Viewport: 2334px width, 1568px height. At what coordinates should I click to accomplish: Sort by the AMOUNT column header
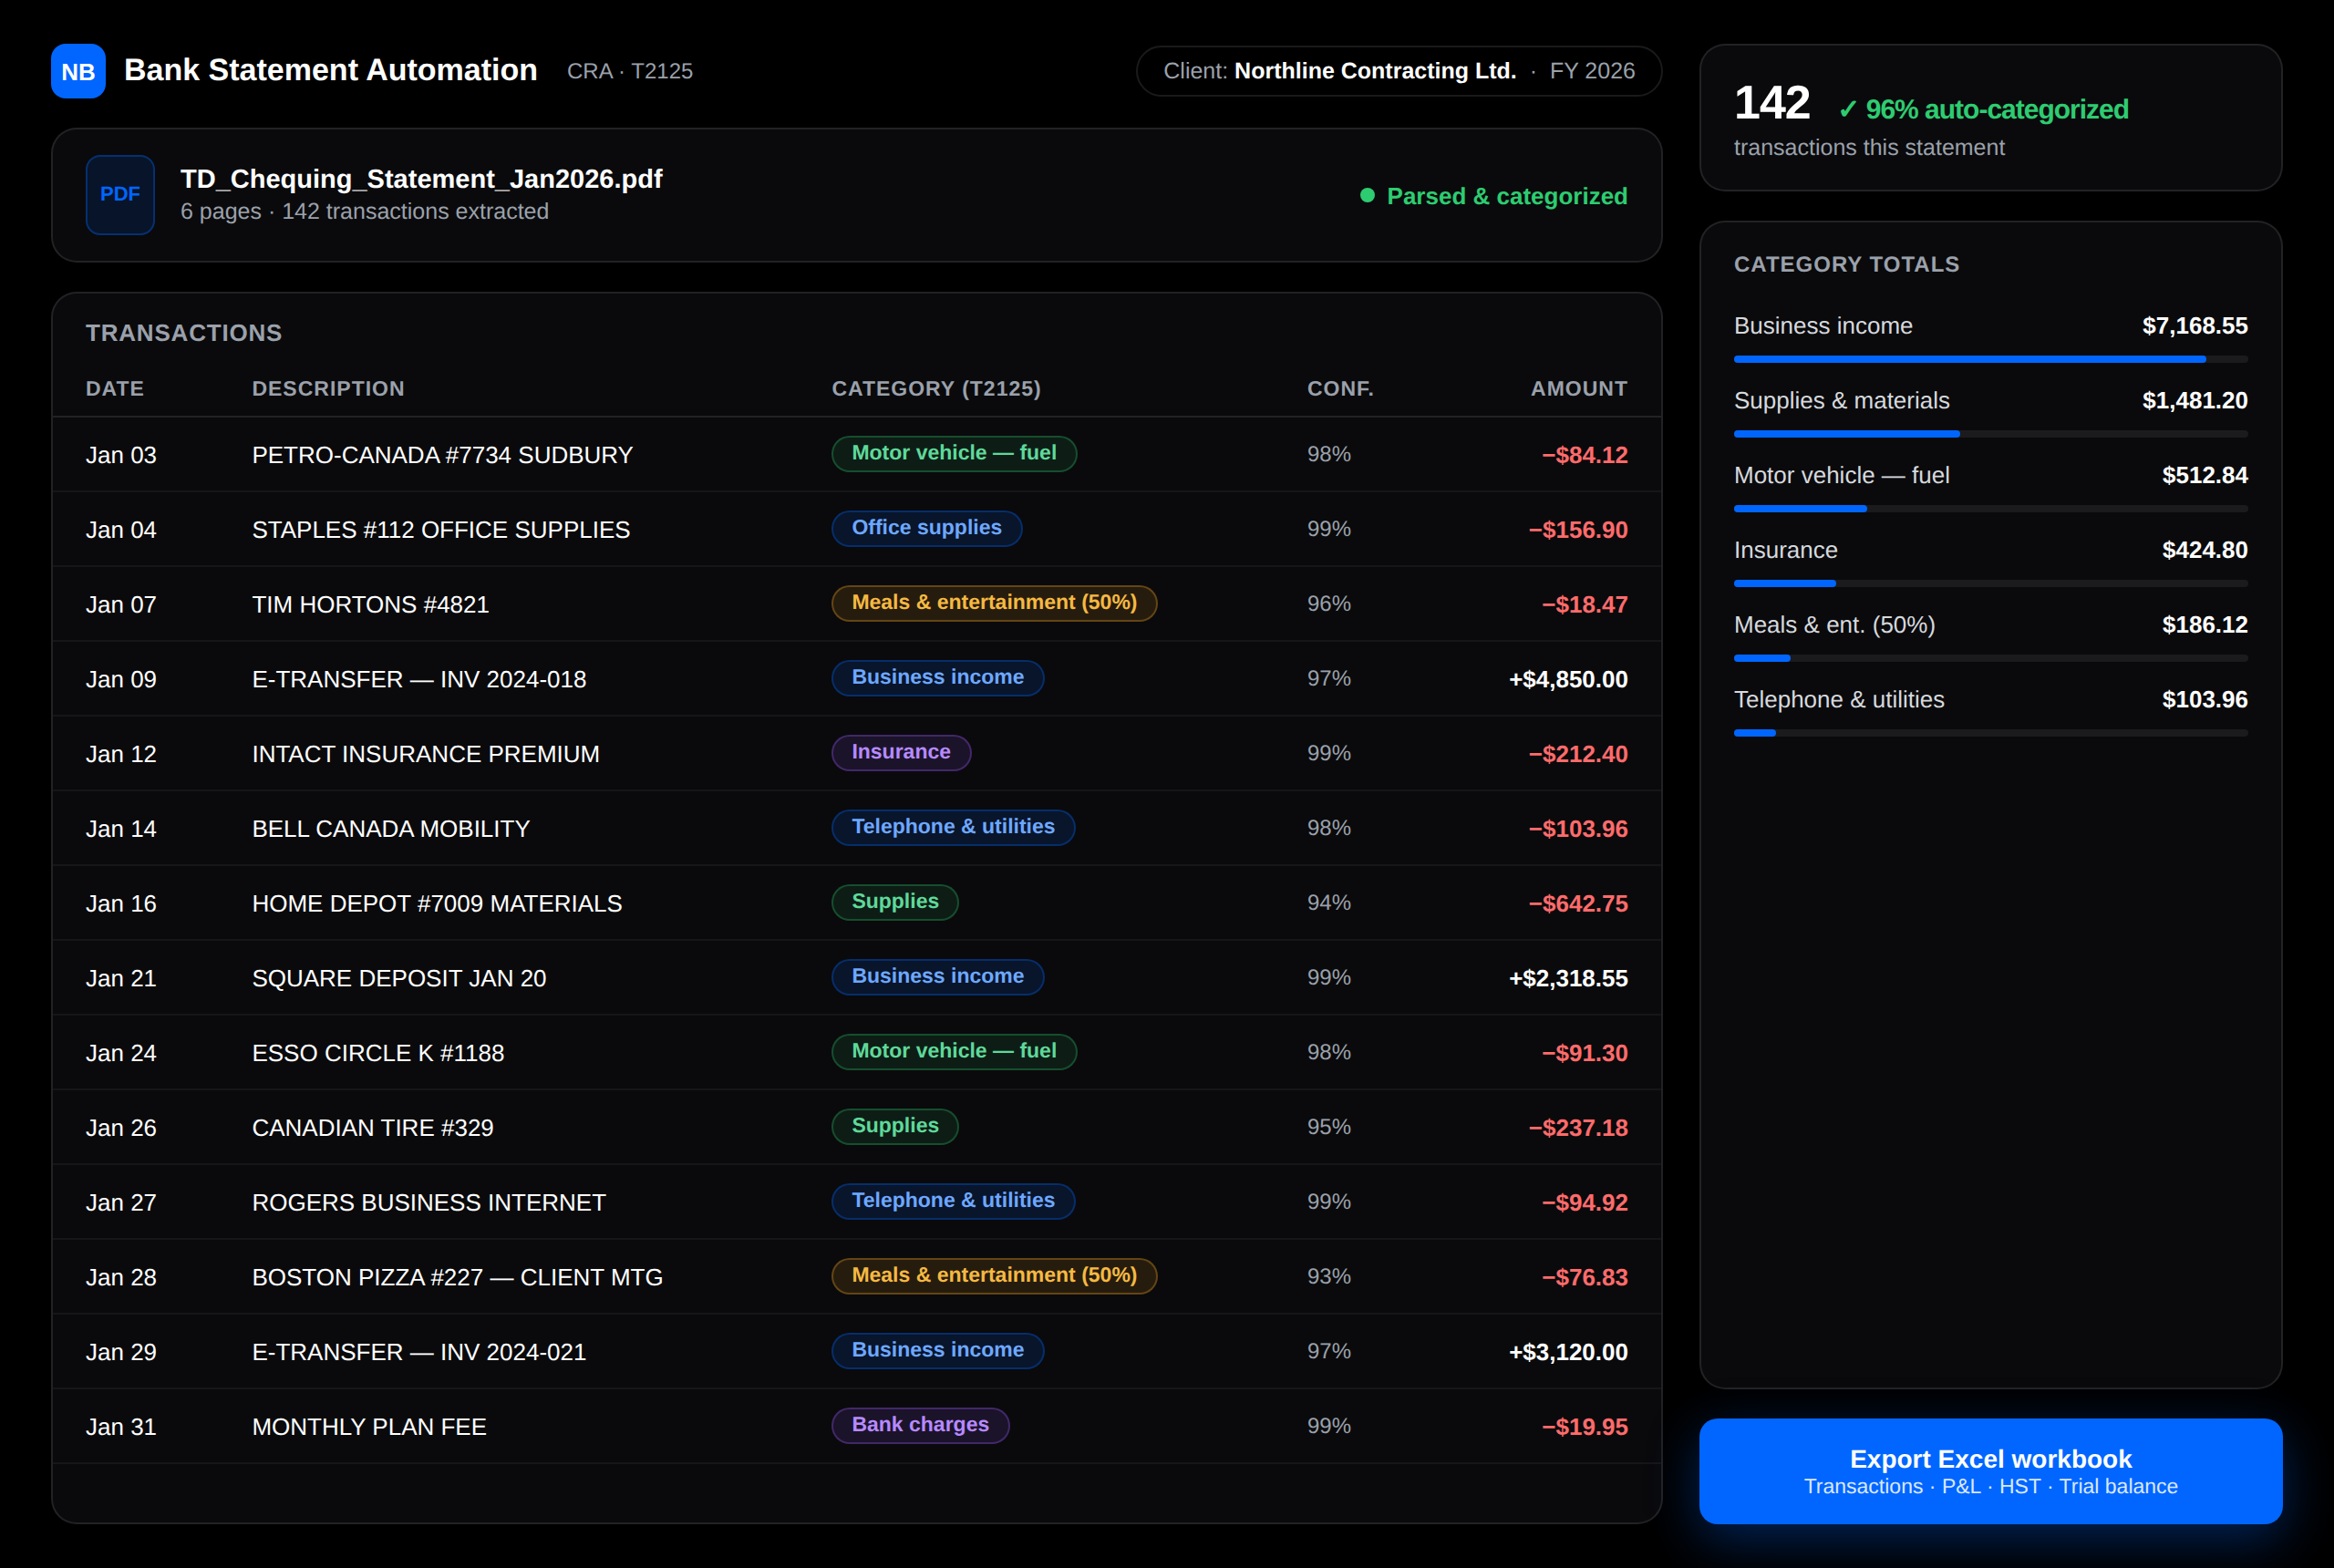click(x=1579, y=389)
